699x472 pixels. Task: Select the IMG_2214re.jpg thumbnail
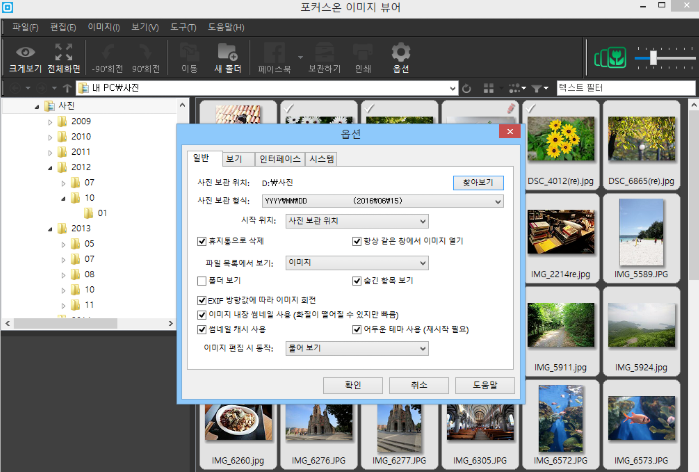pyautogui.click(x=561, y=238)
